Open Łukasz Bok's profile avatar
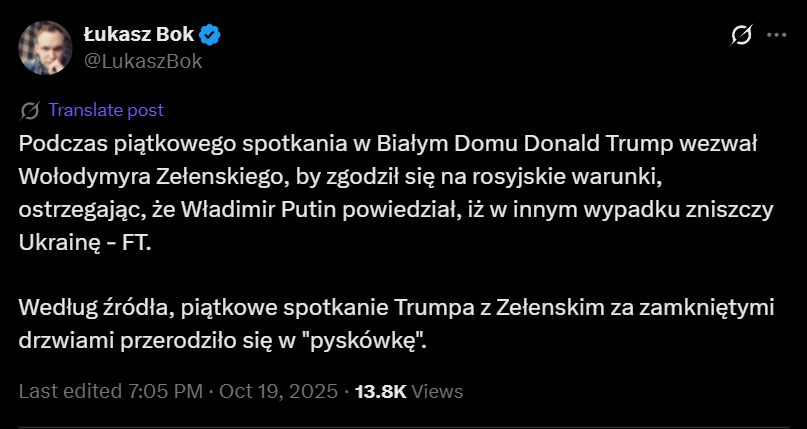The height and width of the screenshot is (429, 807). [x=45, y=47]
